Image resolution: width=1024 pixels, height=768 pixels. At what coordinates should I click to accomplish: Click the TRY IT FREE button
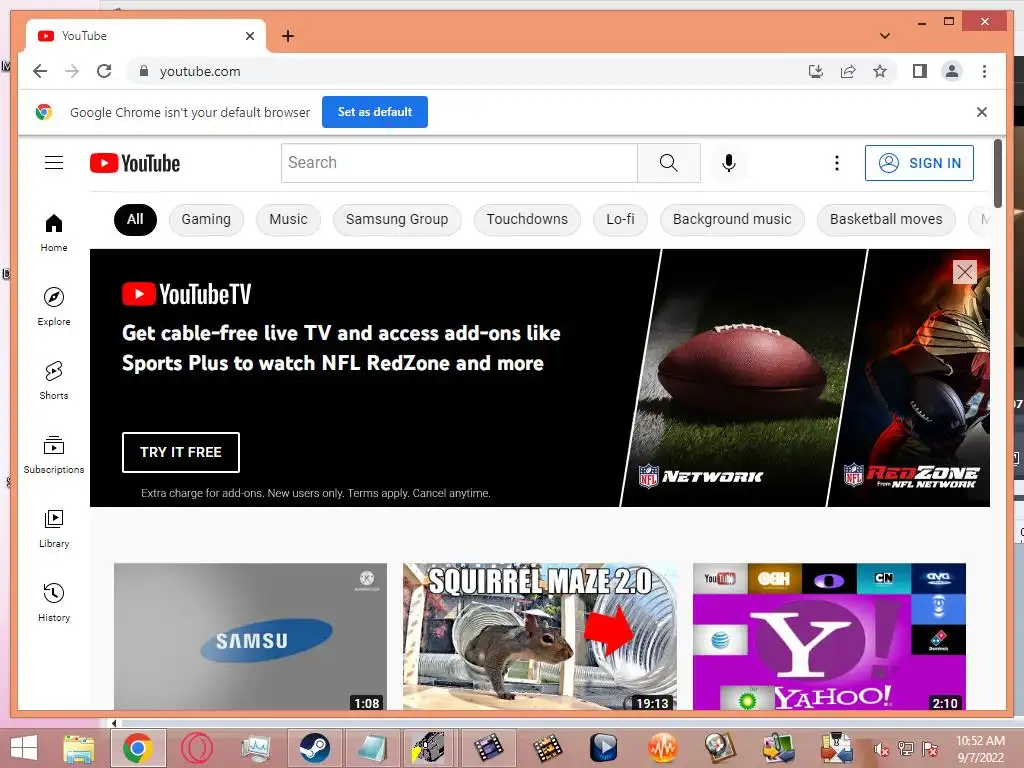(181, 452)
